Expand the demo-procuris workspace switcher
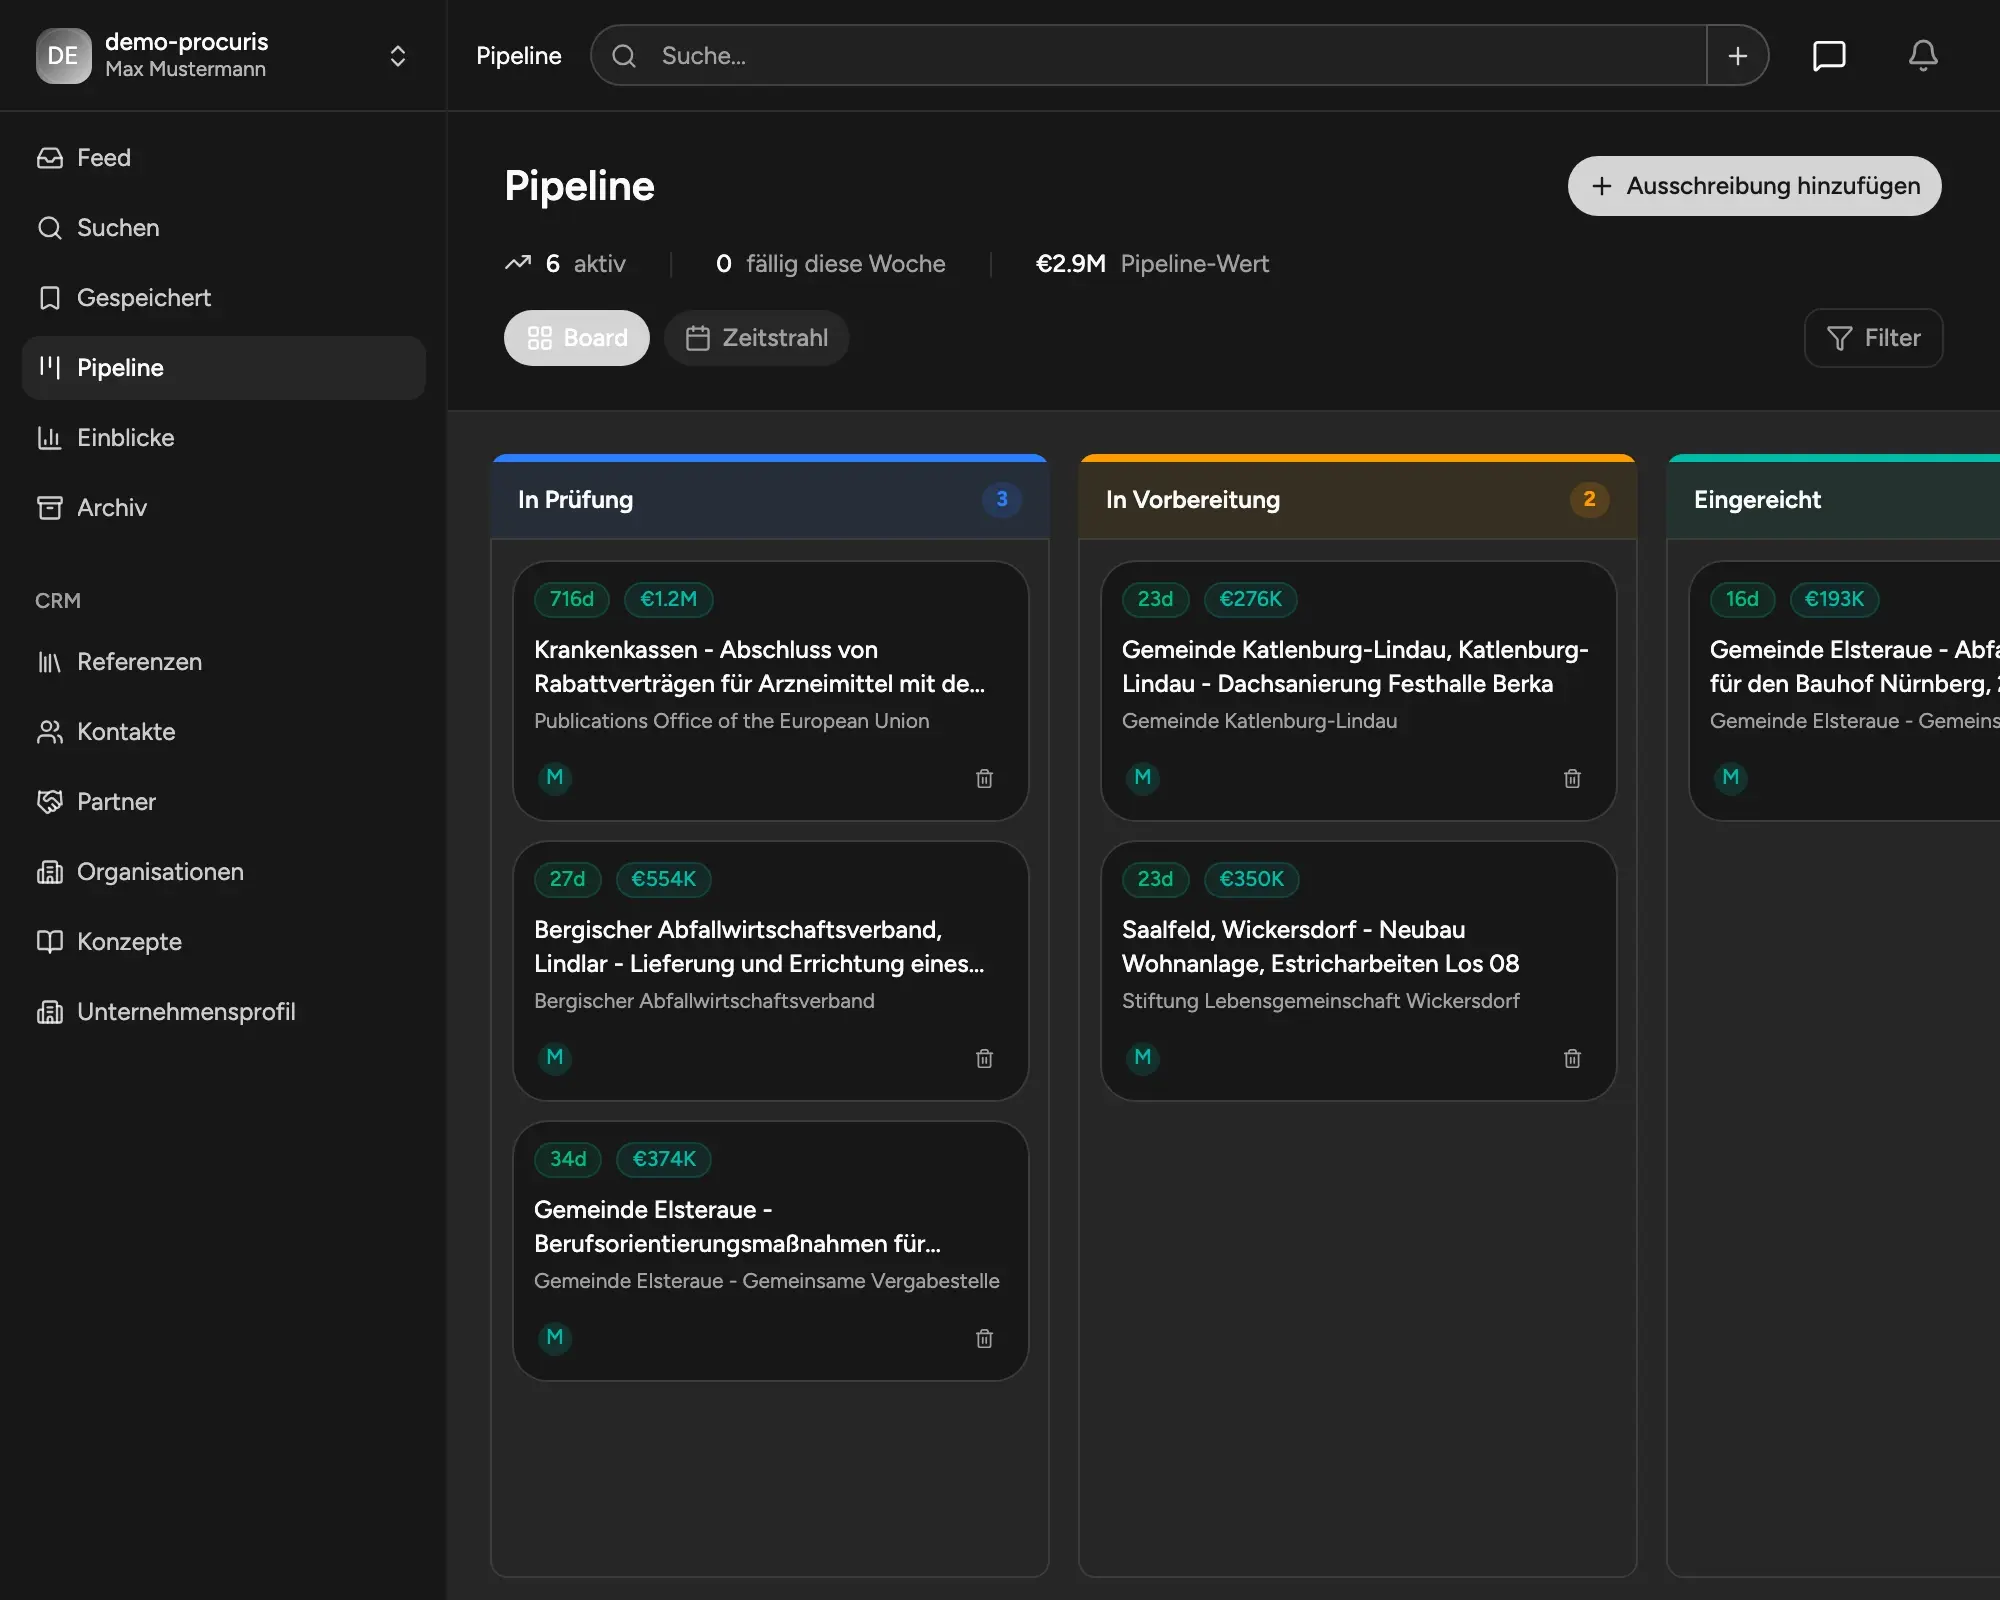2000x1600 pixels. [397, 56]
